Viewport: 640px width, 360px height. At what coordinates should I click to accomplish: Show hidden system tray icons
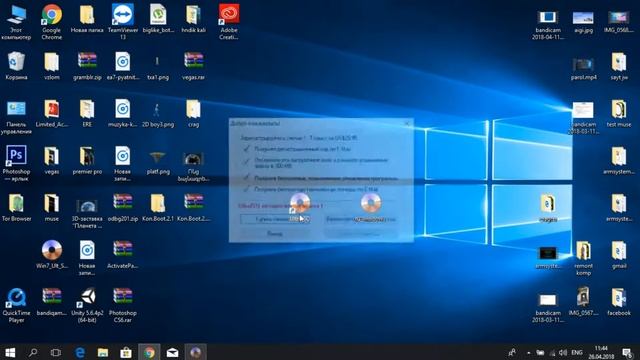[528, 352]
